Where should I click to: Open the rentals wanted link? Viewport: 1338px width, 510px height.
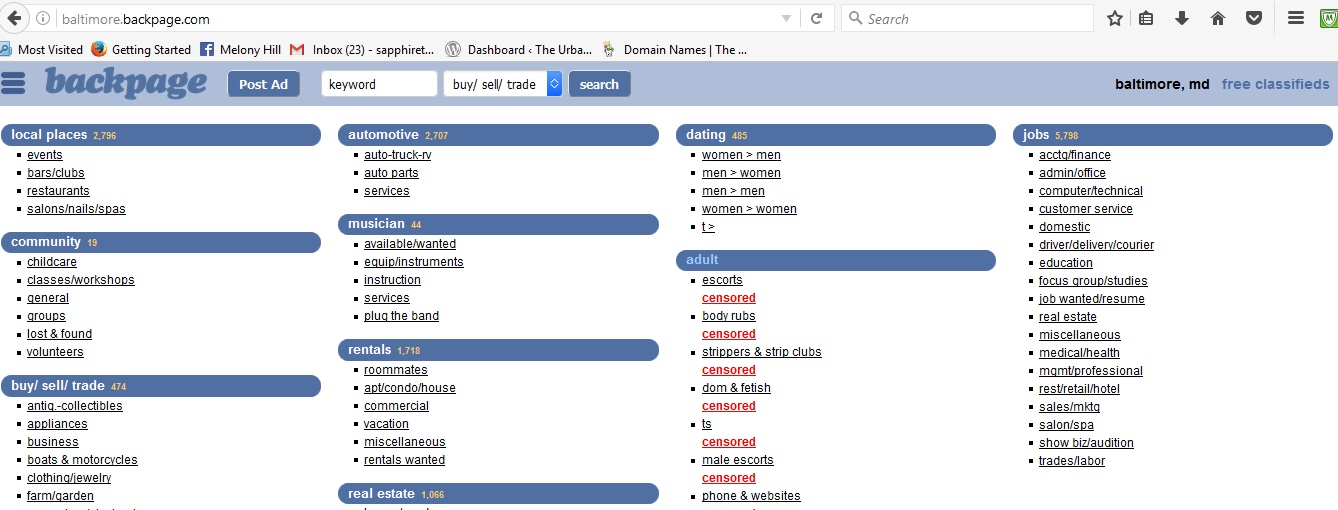pyautogui.click(x=405, y=460)
